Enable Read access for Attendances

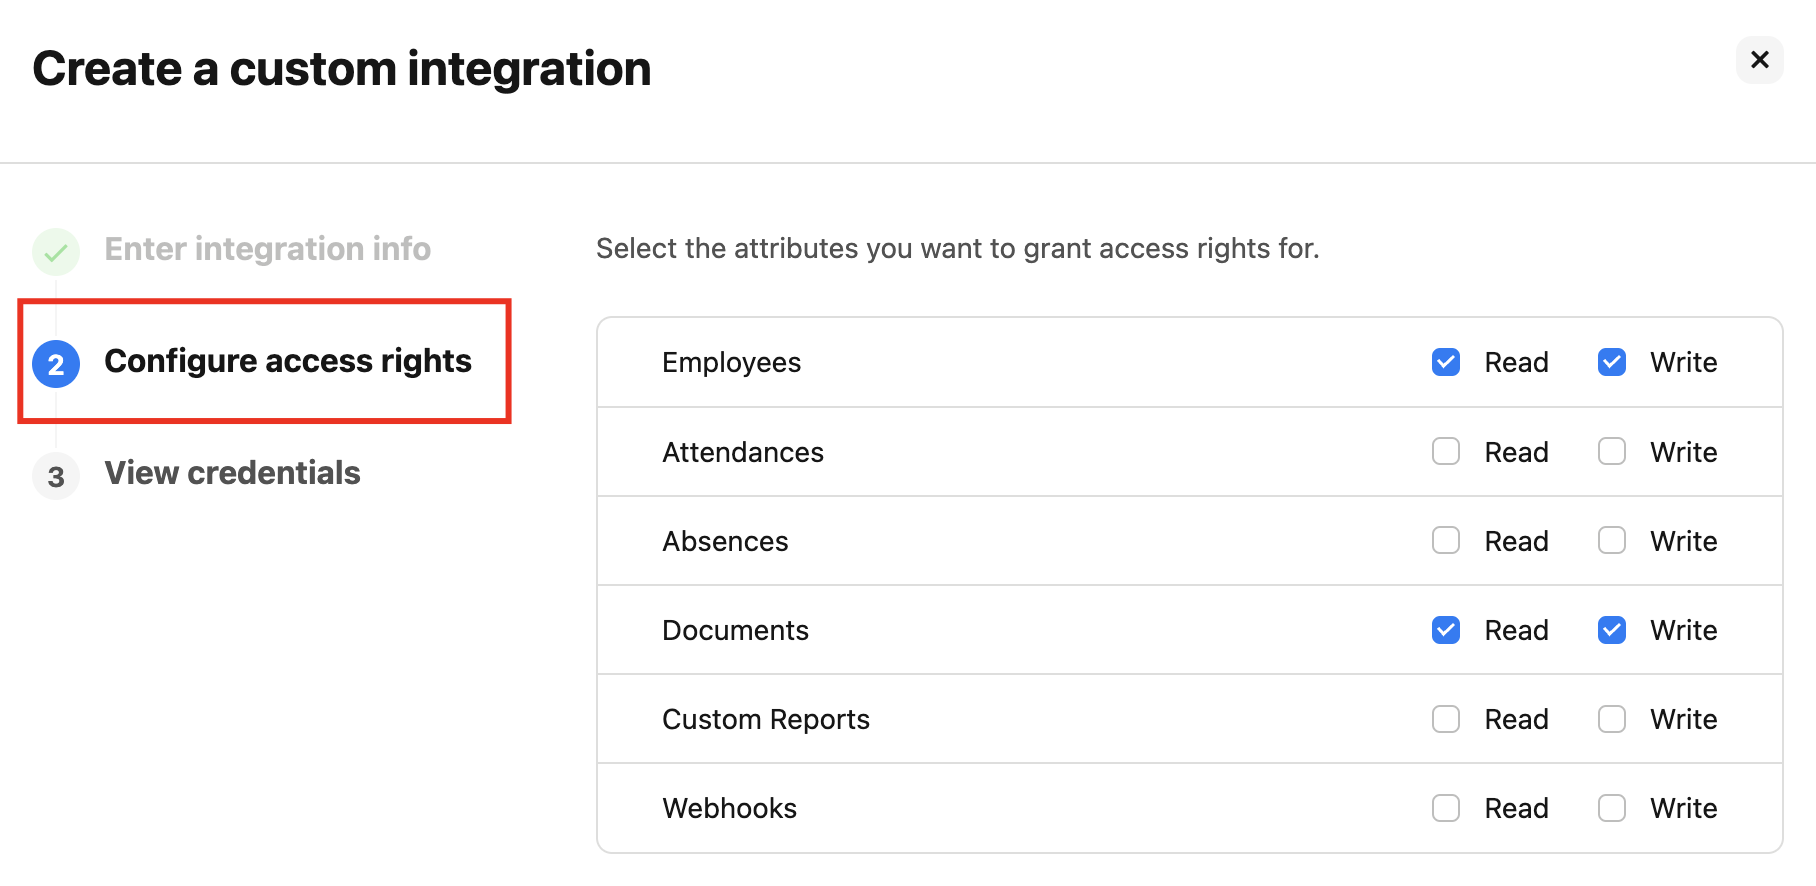(1445, 451)
